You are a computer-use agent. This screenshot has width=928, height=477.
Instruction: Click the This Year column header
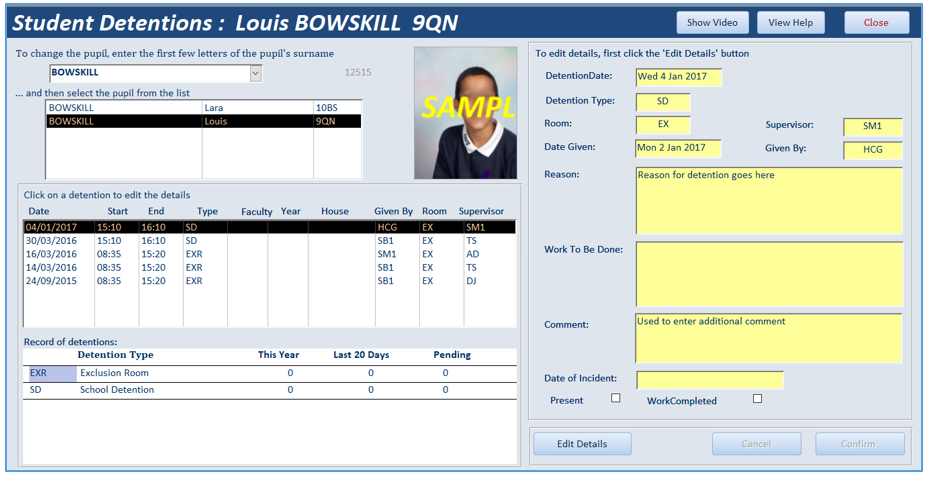(278, 355)
